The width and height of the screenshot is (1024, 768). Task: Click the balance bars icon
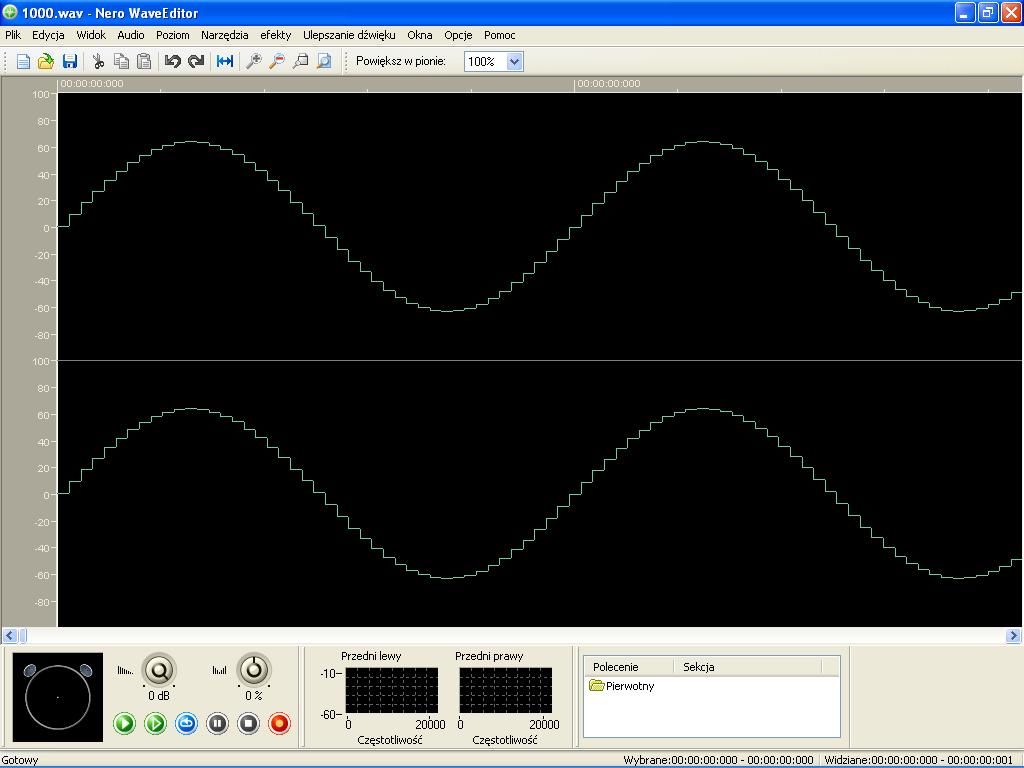(220, 670)
